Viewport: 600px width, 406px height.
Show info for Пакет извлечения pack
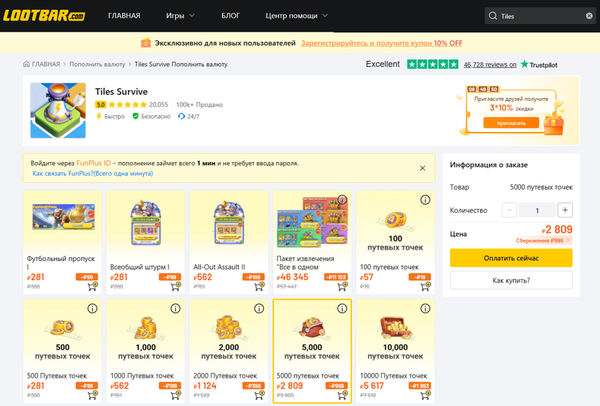[x=342, y=199]
